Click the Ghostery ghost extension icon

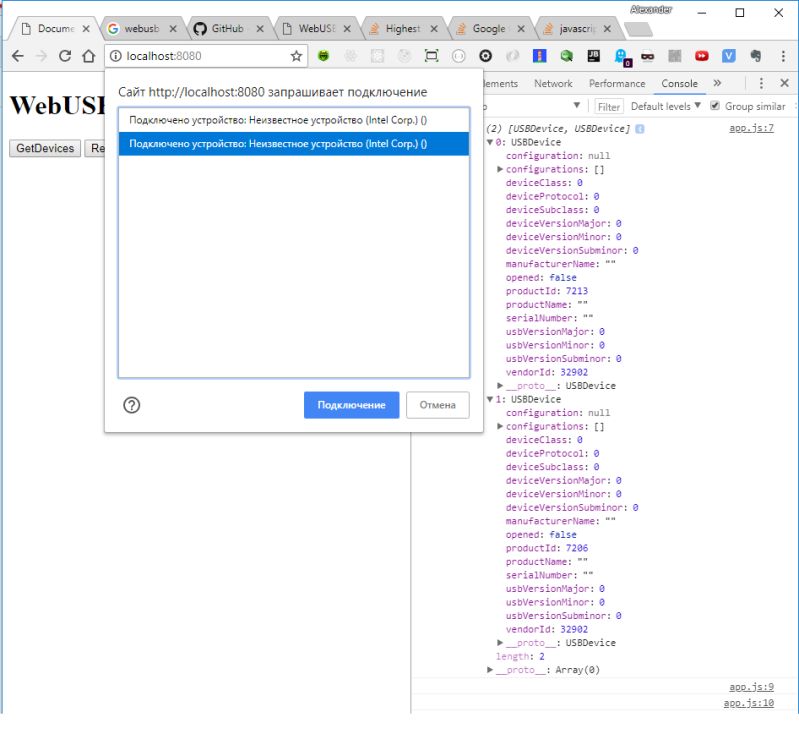622,57
